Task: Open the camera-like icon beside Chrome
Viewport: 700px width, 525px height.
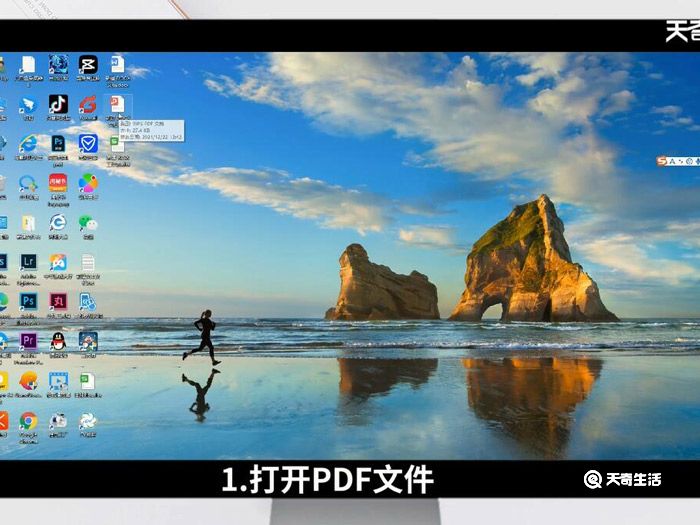Action: pyautogui.click(x=58, y=421)
